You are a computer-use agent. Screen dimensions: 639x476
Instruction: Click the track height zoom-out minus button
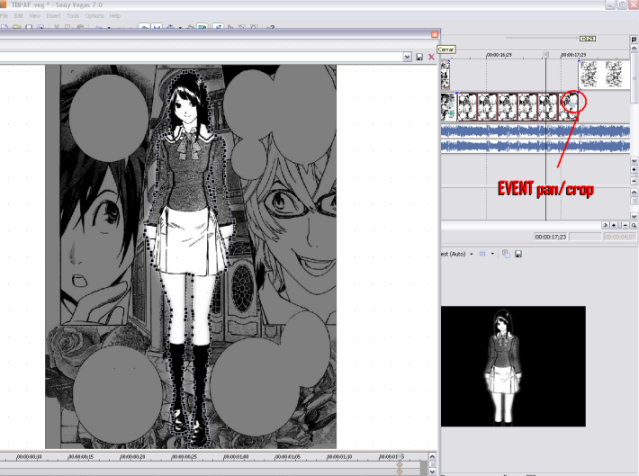point(634,181)
